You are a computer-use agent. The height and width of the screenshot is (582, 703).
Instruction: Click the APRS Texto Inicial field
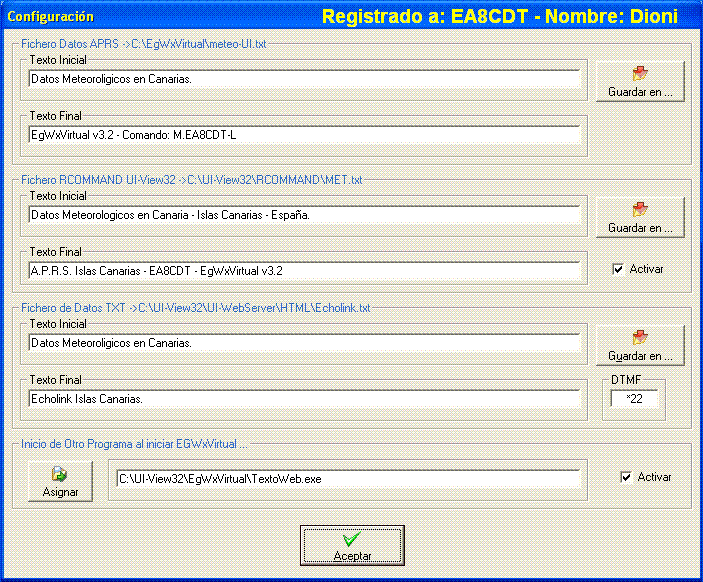pyautogui.click(x=304, y=79)
